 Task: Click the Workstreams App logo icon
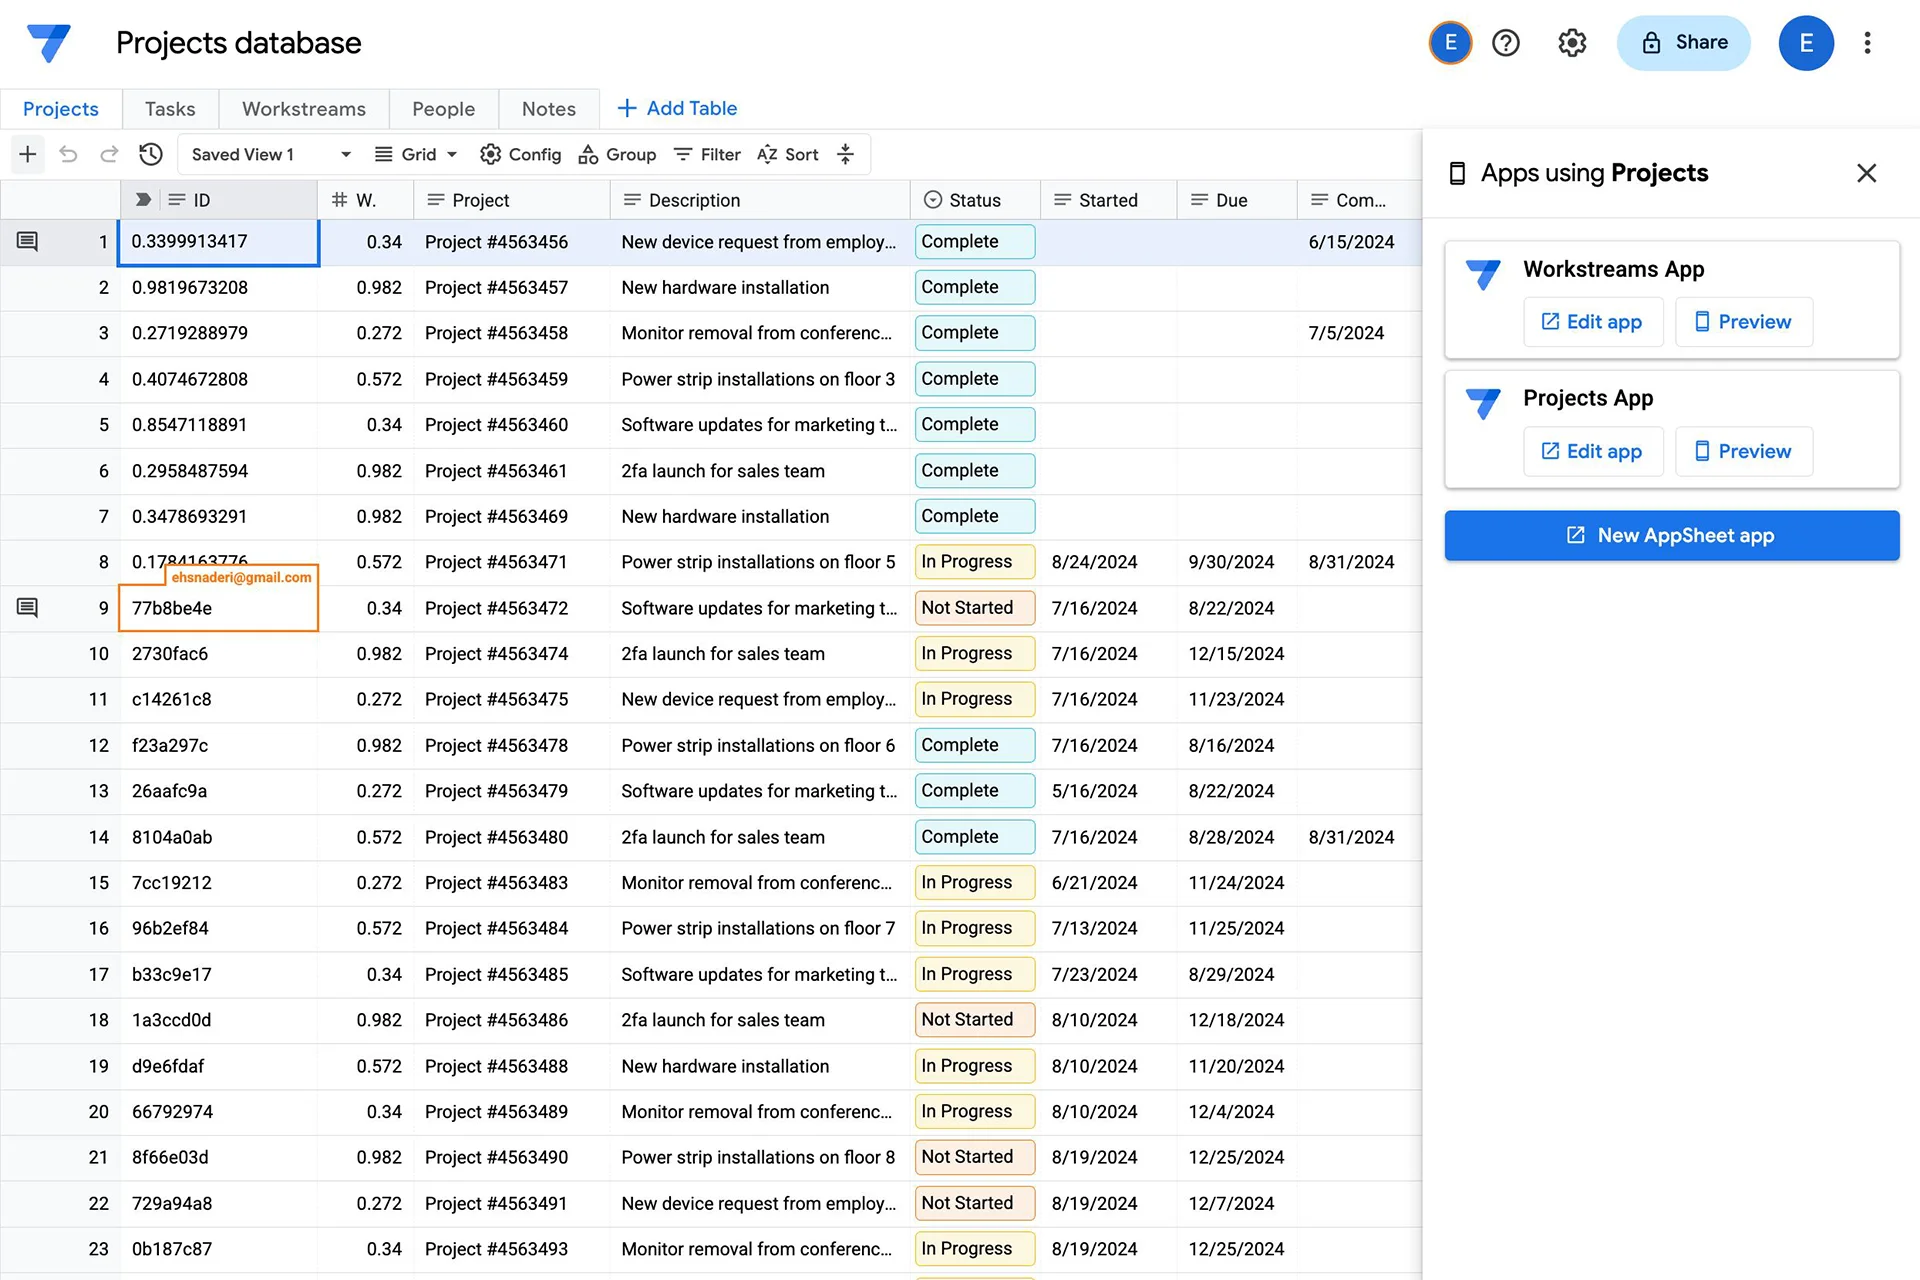(x=1483, y=274)
